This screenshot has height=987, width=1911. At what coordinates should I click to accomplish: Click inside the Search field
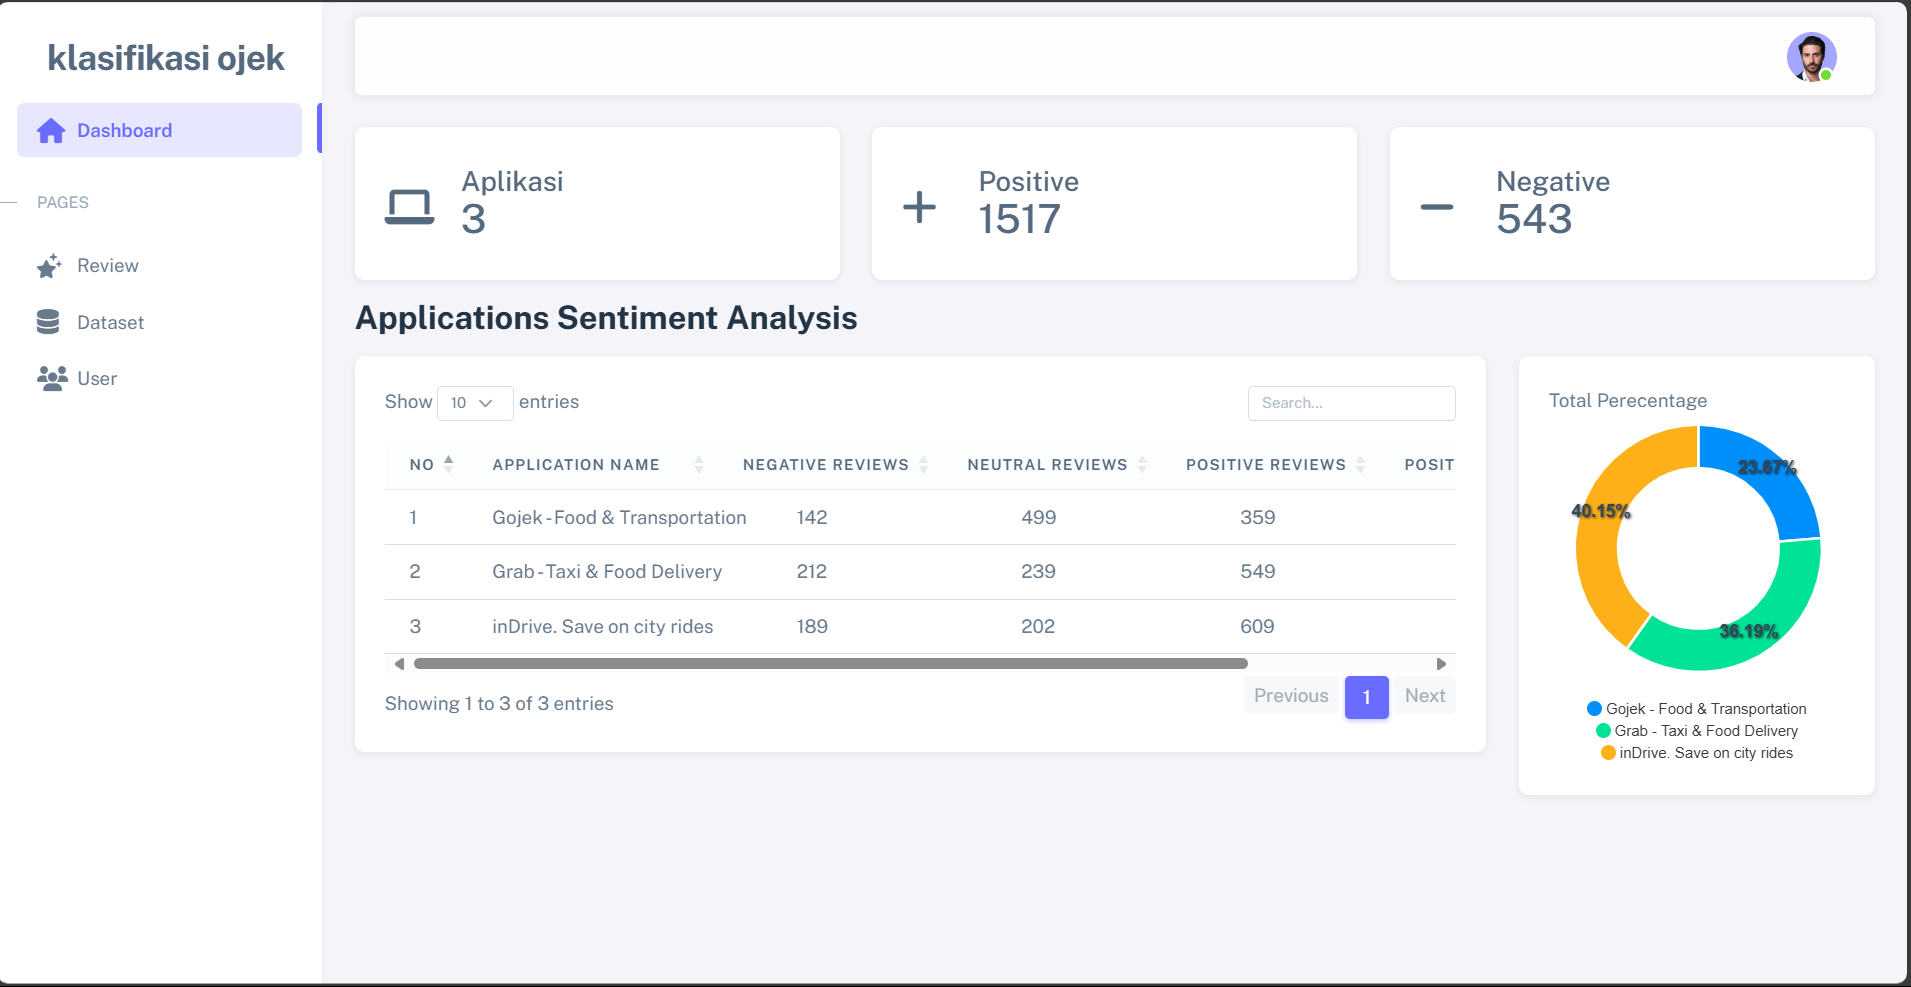(1351, 403)
